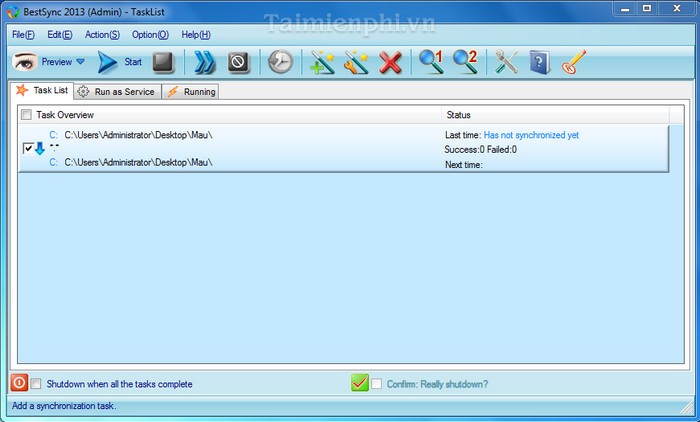700x422 pixels.
Task: Maximize the BestSync window
Action: [647, 9]
